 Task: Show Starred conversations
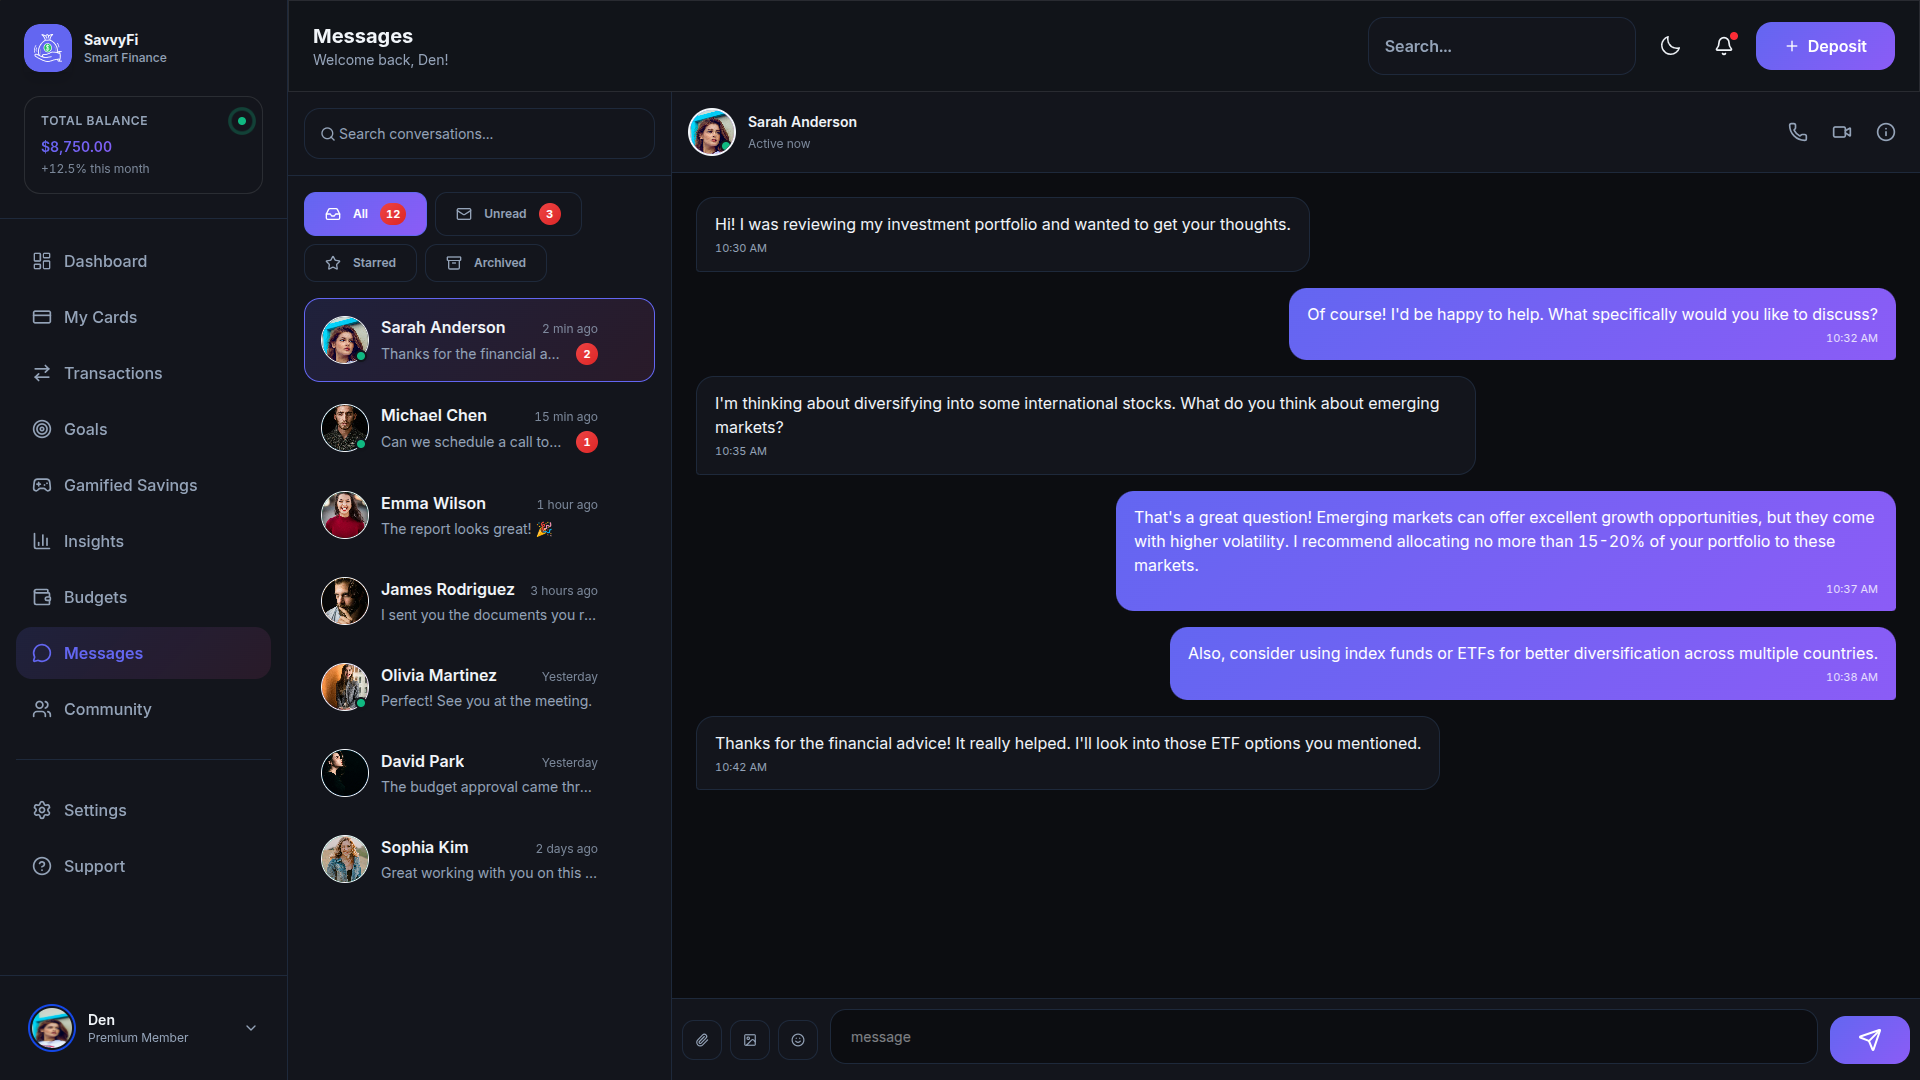click(360, 263)
